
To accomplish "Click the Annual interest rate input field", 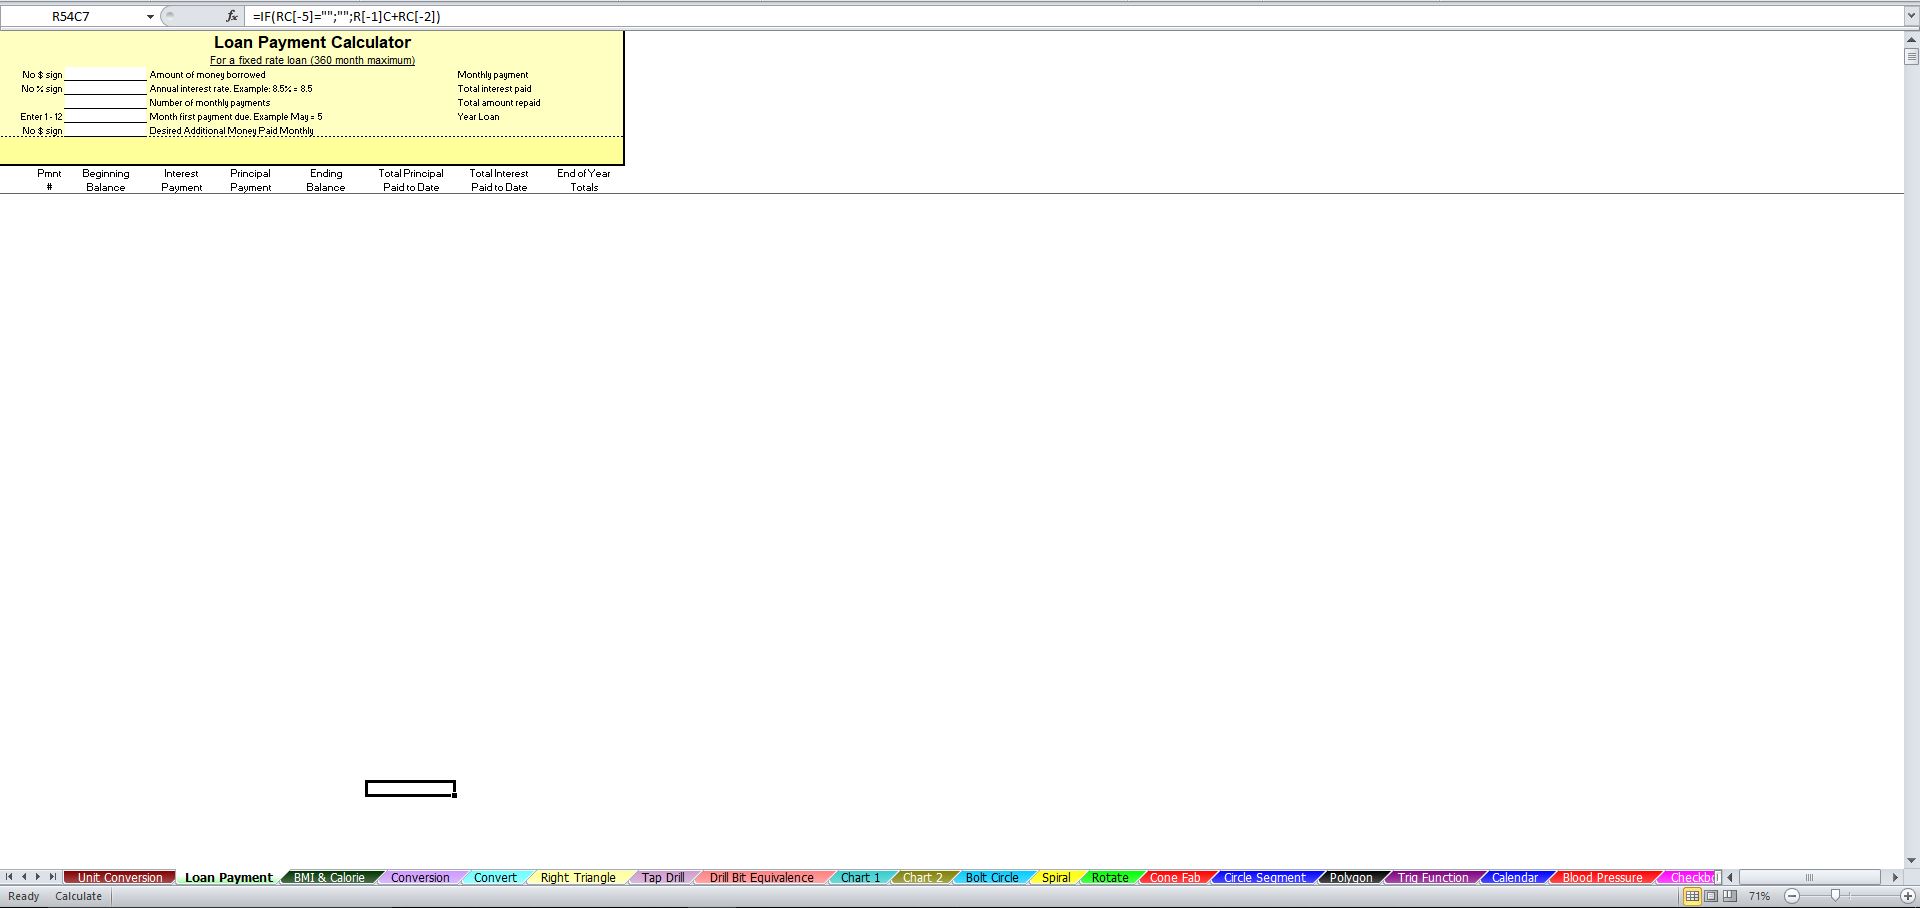I will pos(105,88).
